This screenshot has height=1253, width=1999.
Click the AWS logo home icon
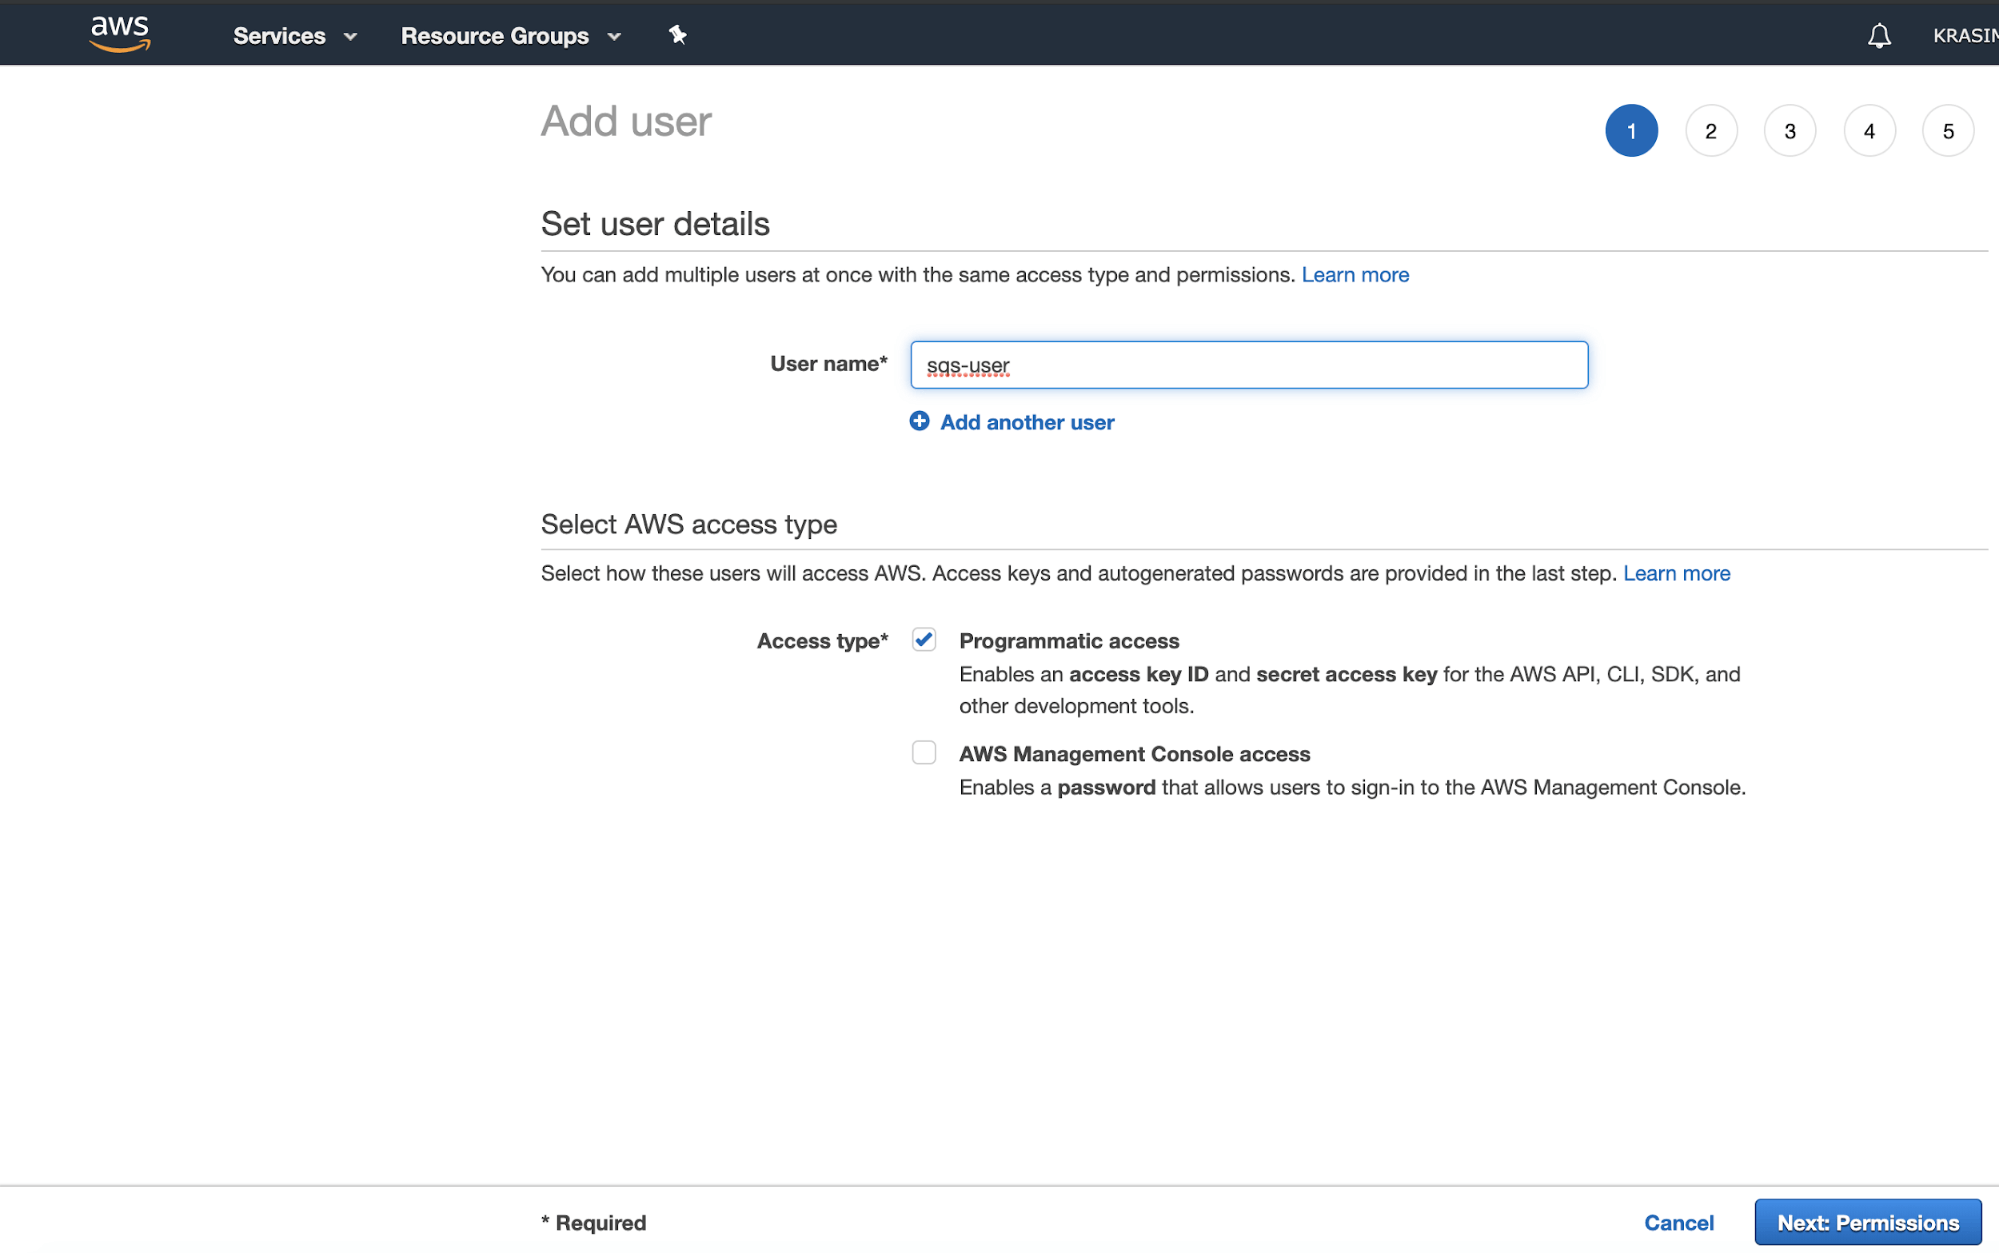120,34
